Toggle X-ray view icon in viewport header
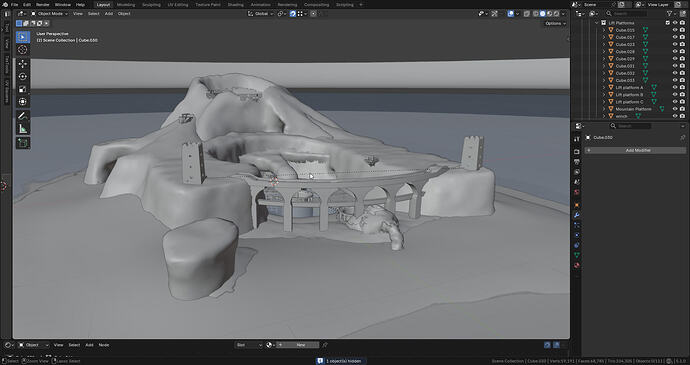 (x=527, y=14)
